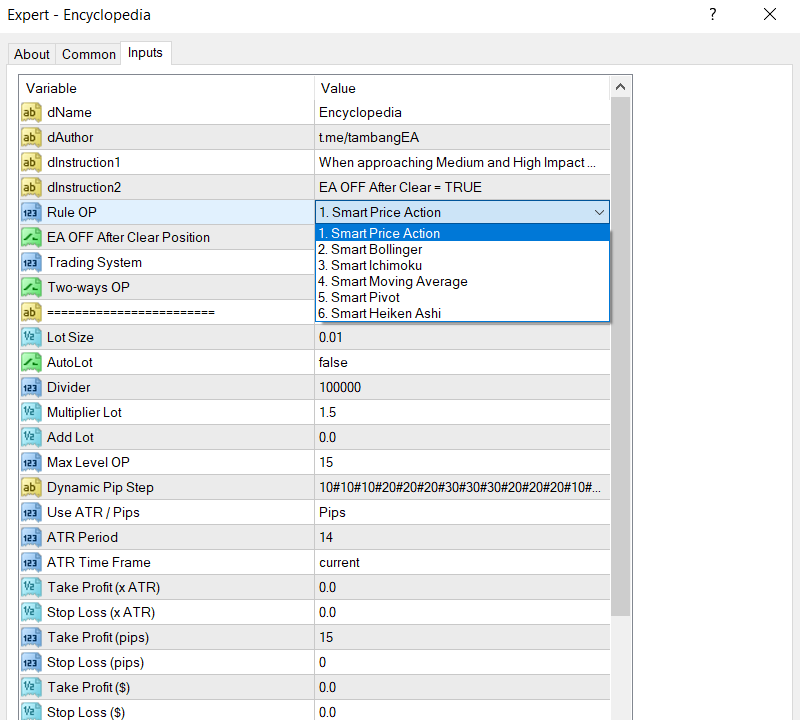Choose 5. Smart Pivot option
Screen dimensions: 800x720
tap(462, 297)
